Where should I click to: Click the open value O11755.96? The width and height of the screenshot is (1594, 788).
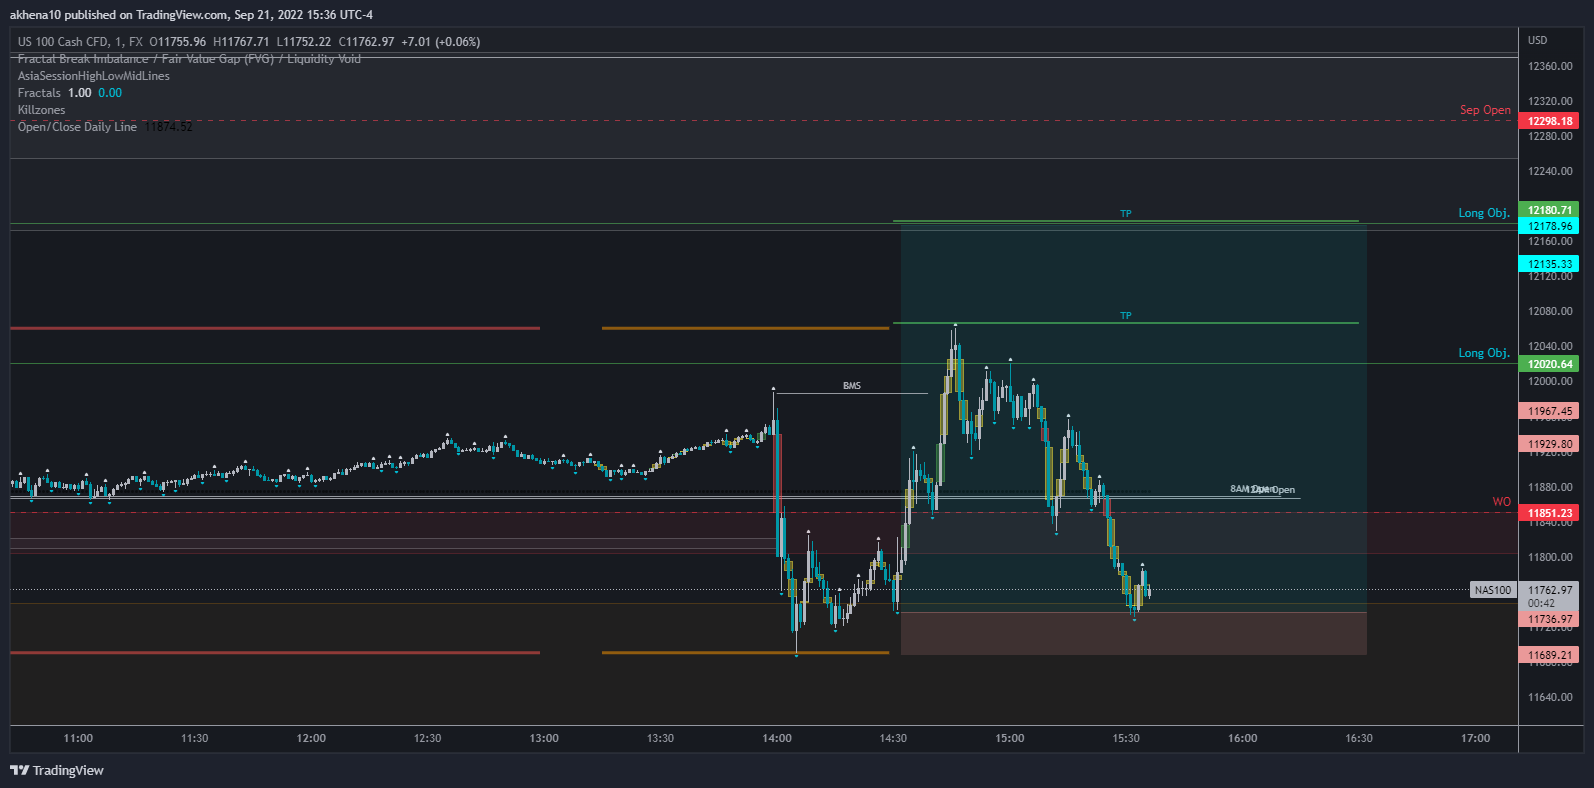(178, 42)
